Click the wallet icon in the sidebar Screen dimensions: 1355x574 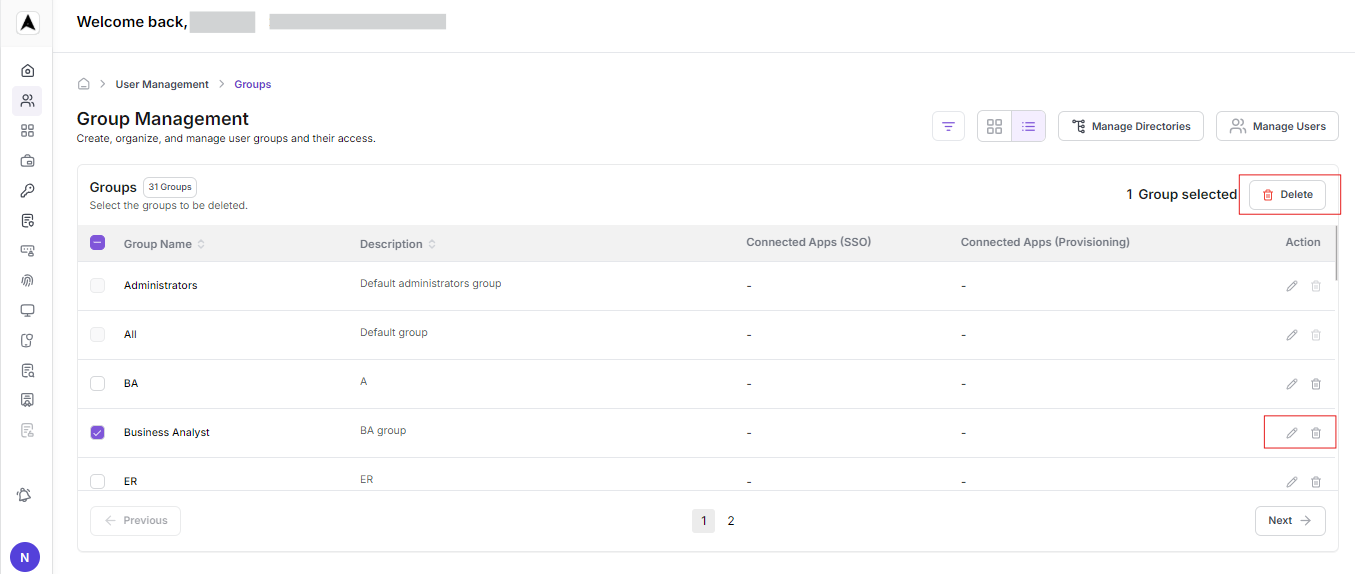click(28, 160)
